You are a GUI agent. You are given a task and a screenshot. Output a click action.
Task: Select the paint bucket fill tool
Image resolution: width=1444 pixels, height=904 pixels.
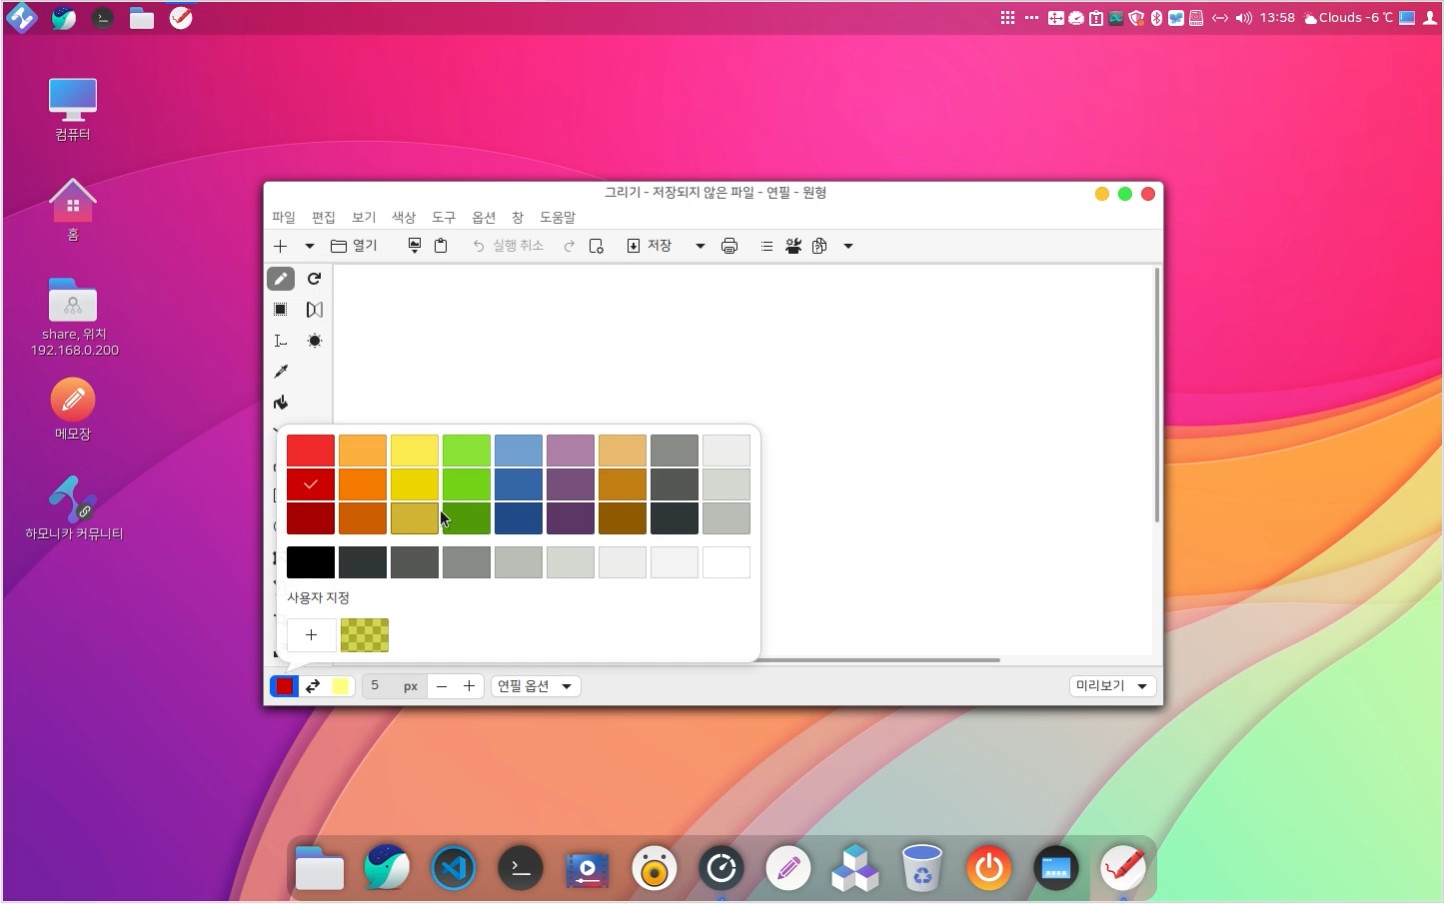click(281, 403)
